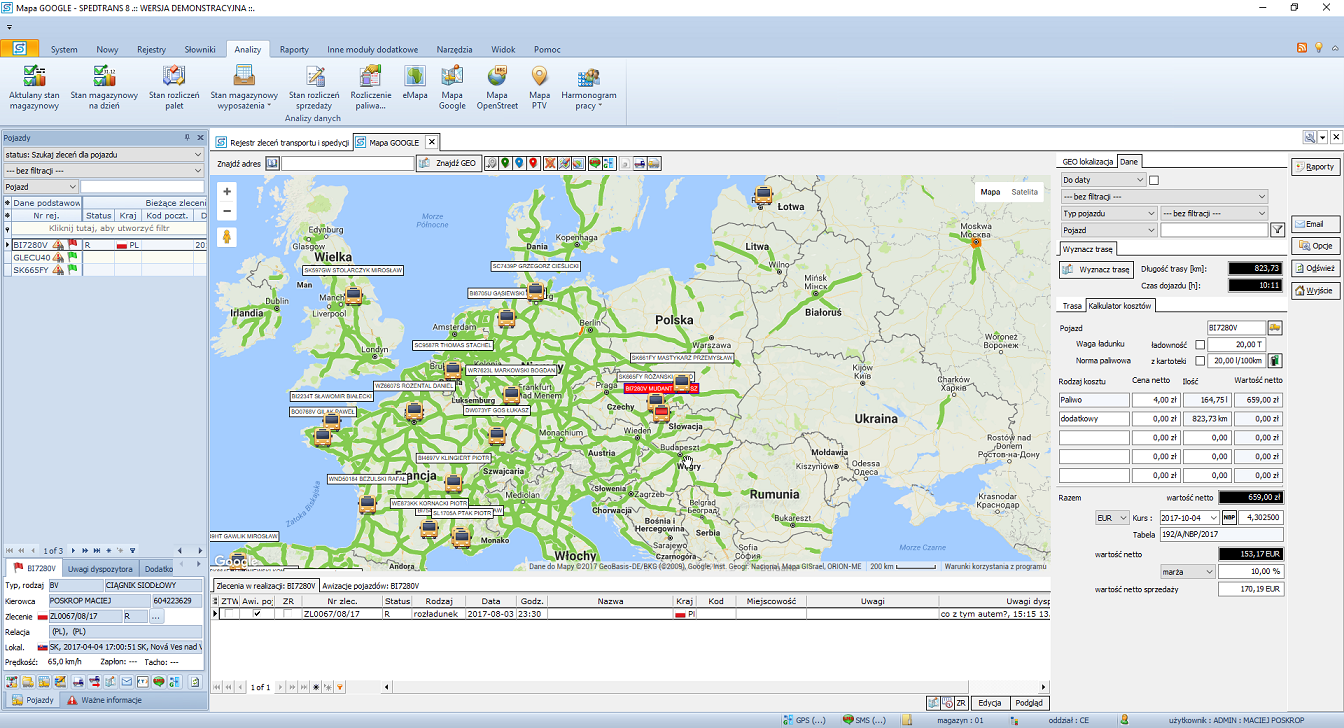Open the Typ pojazdu dropdown
Screen dimensions: 1344x728
(1109, 213)
